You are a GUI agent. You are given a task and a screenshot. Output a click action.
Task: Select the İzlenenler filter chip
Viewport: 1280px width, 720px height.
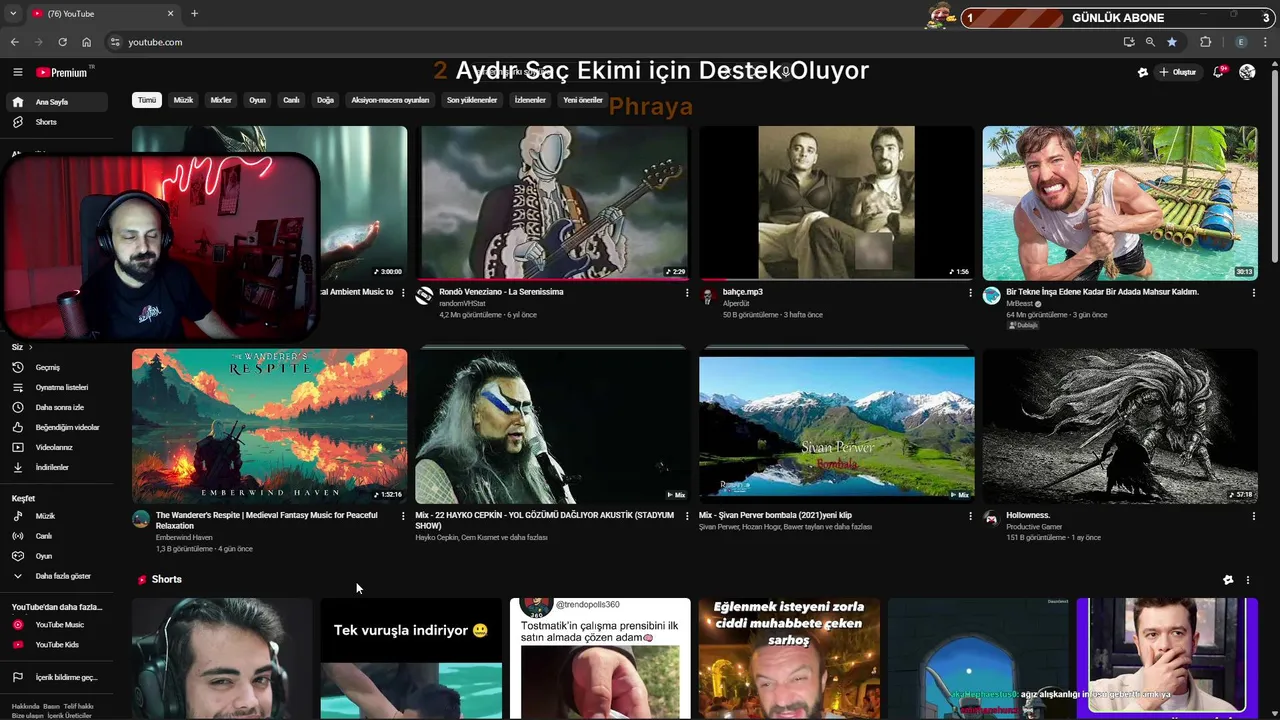[530, 100]
